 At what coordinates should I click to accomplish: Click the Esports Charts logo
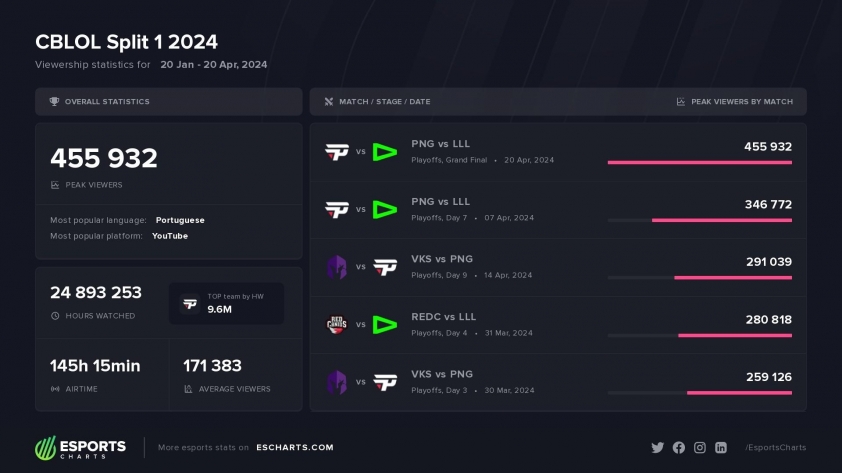coord(81,448)
